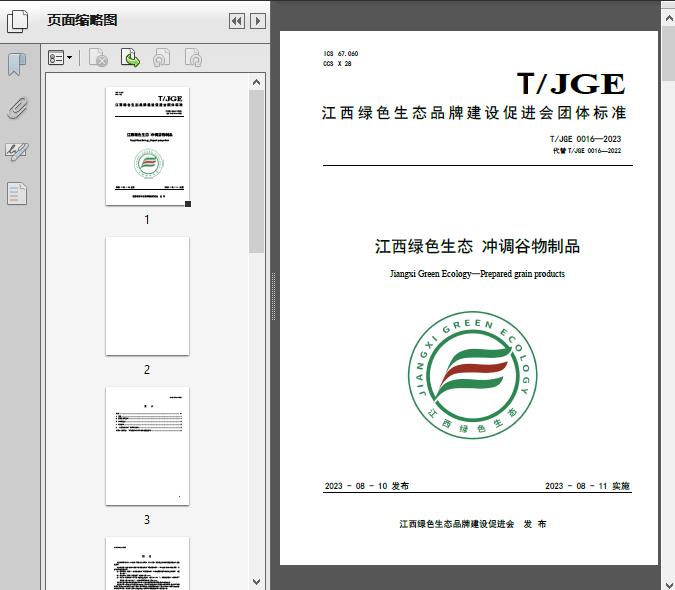
Task: Open the Bookmarks panel
Action: [x=17, y=65]
